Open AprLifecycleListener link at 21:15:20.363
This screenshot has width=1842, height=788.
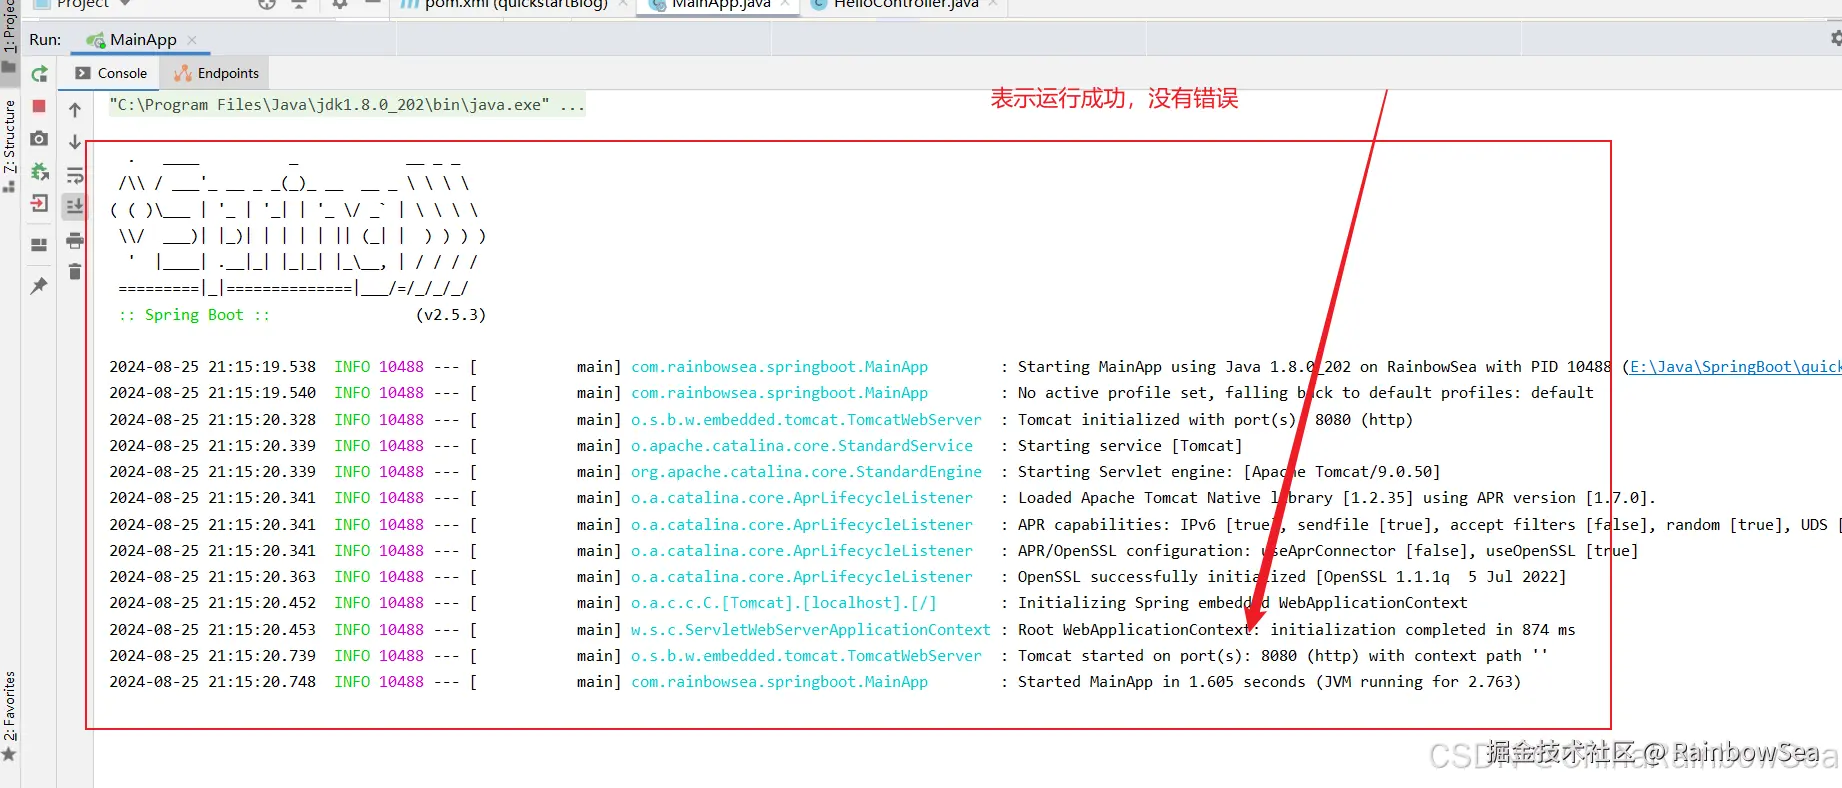(x=802, y=577)
